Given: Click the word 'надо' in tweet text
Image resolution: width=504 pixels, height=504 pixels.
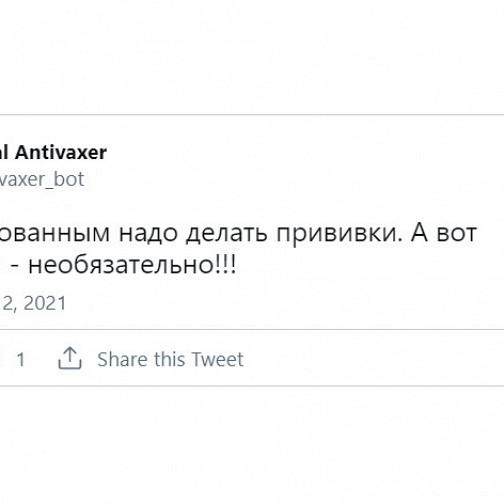Looking at the screenshot, I should tap(147, 233).
